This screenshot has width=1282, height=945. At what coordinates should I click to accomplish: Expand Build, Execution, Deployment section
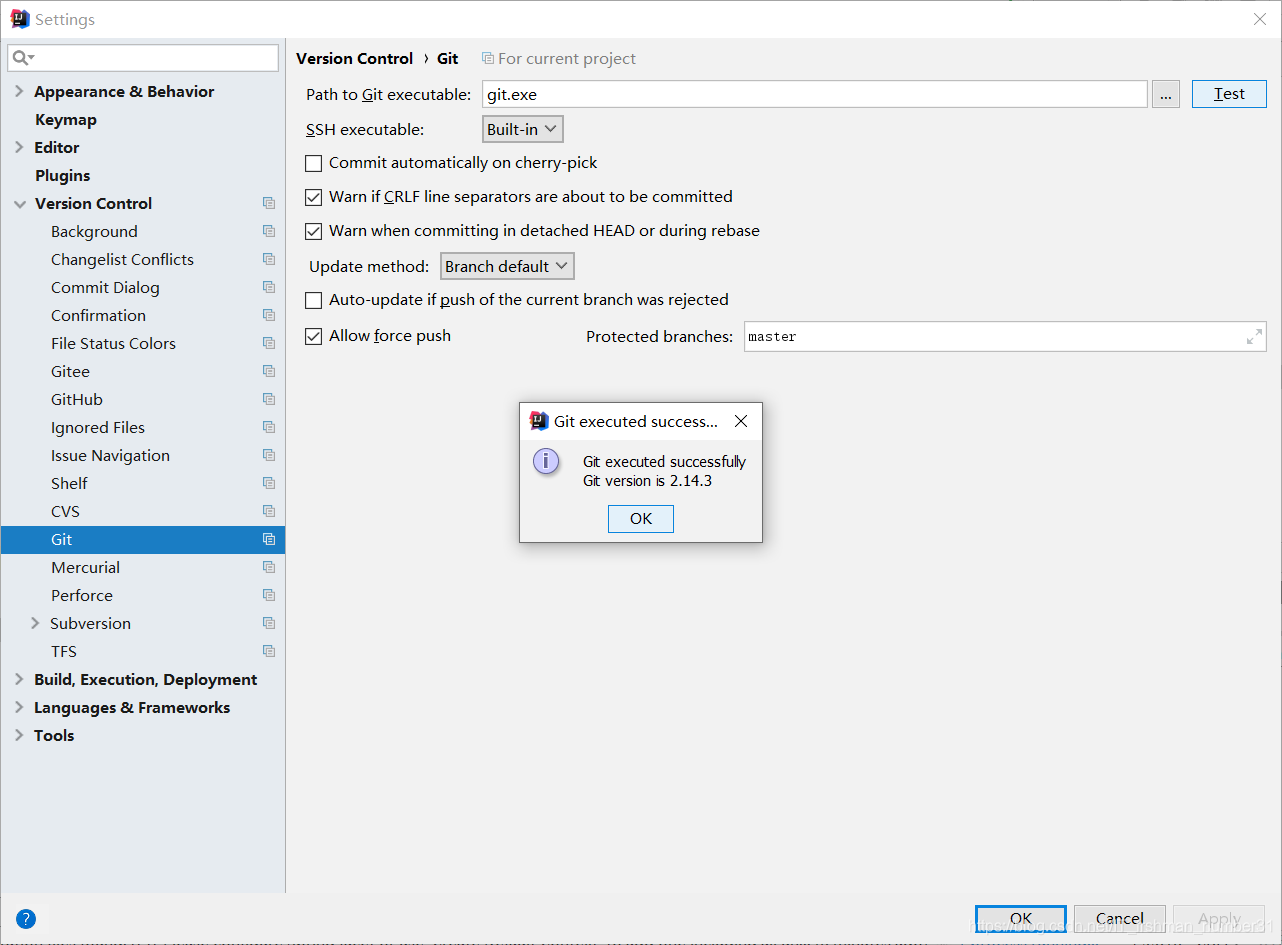point(19,679)
